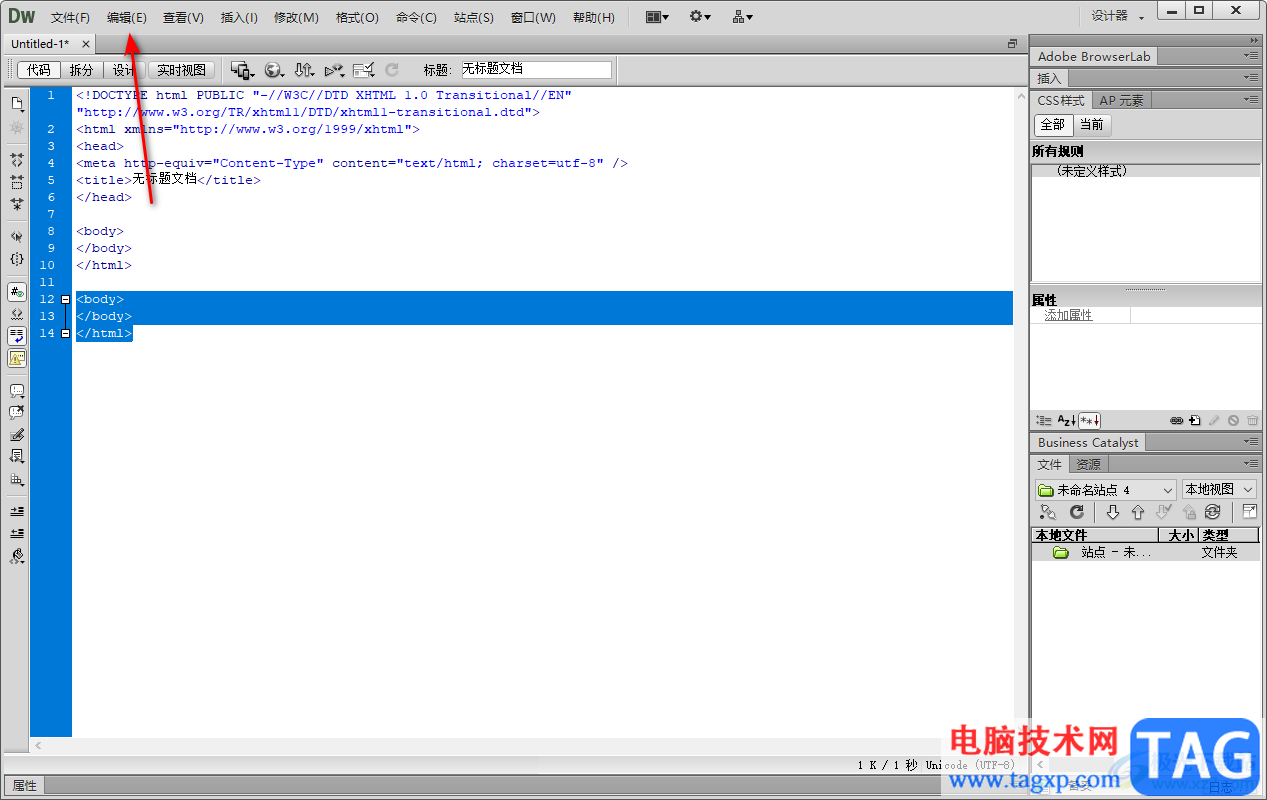Open the 帮助(H) menu
The height and width of the screenshot is (800, 1267).
[594, 18]
